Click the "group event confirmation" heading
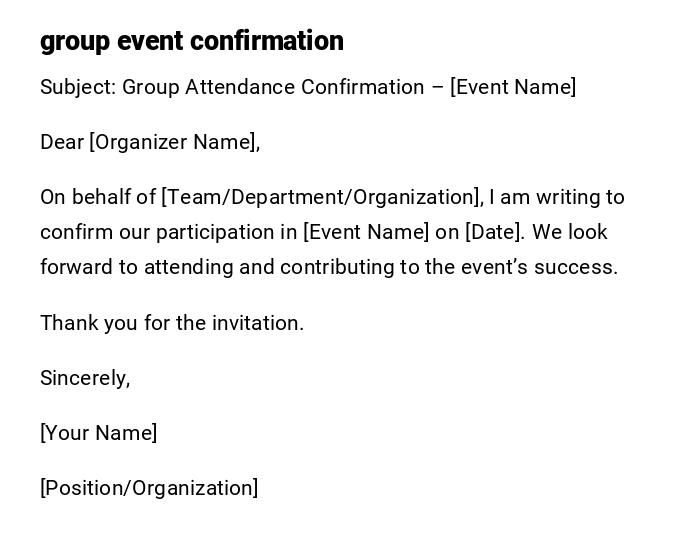 (192, 41)
